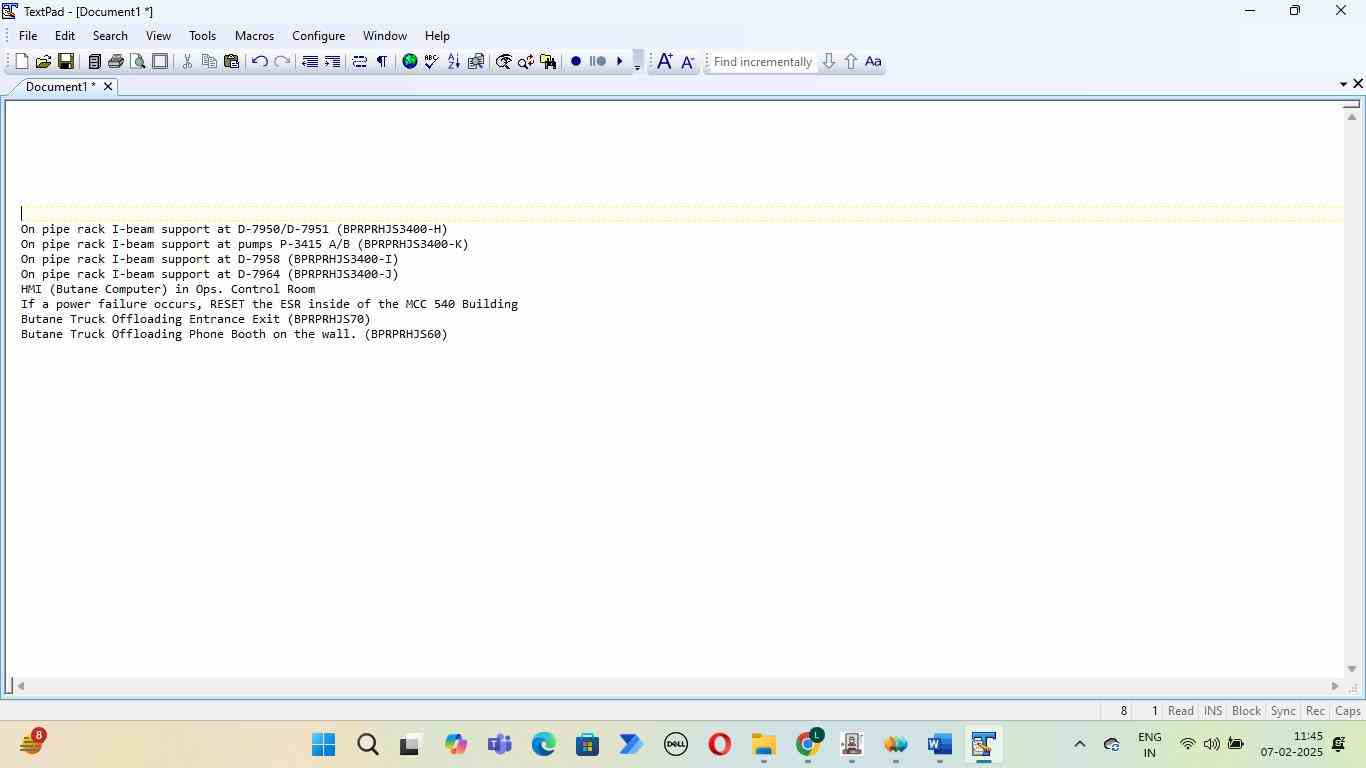Save the document with the floppy icon

tap(65, 62)
